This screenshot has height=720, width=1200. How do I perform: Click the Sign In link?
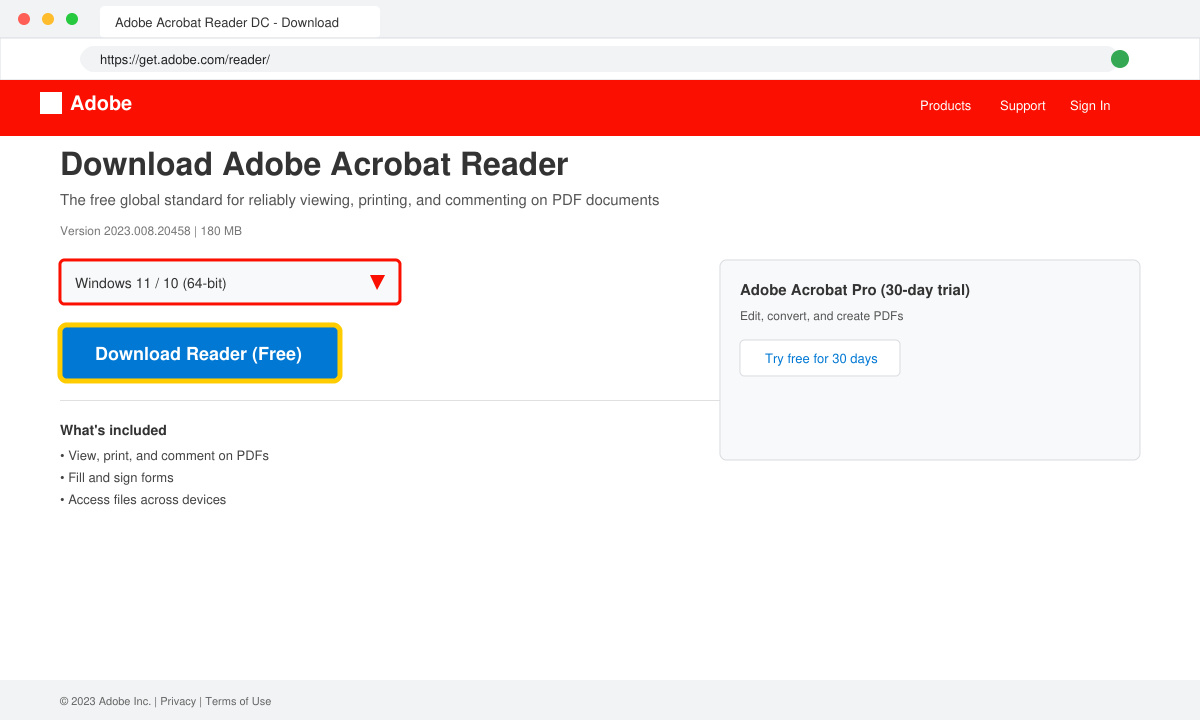(1090, 105)
